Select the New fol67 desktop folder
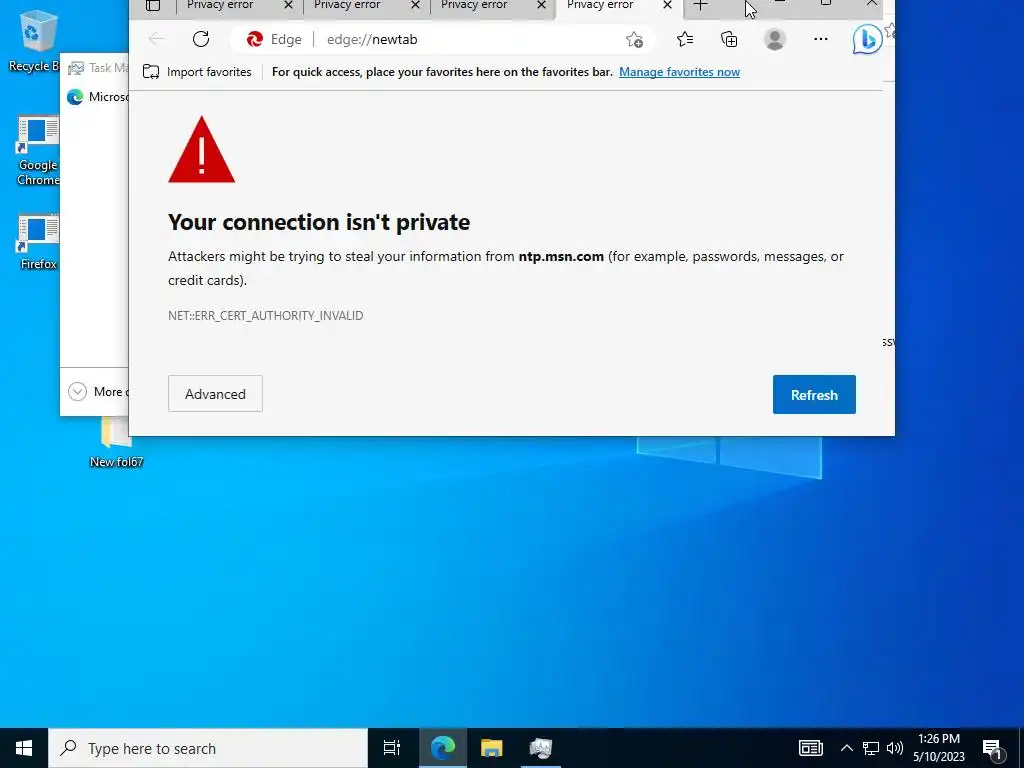This screenshot has height=768, width=1024. pos(116,444)
